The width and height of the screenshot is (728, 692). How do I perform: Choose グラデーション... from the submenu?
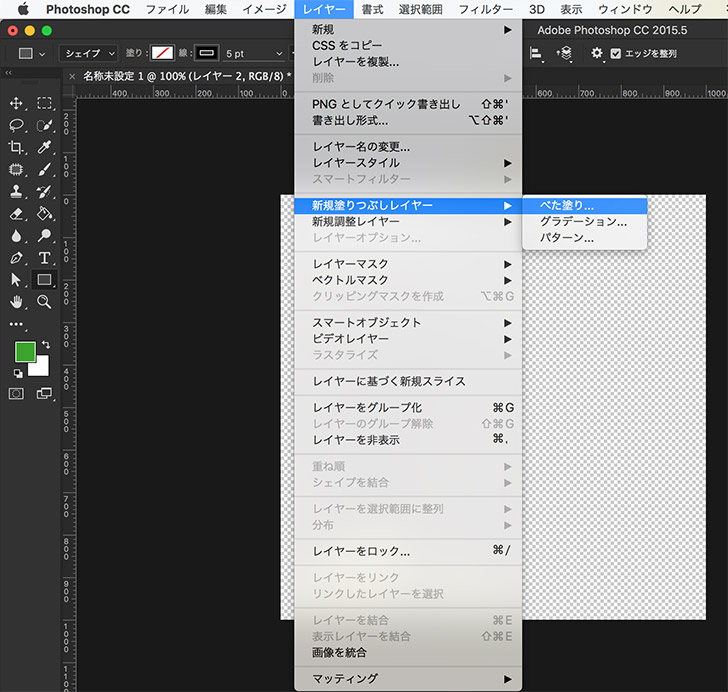click(x=585, y=222)
